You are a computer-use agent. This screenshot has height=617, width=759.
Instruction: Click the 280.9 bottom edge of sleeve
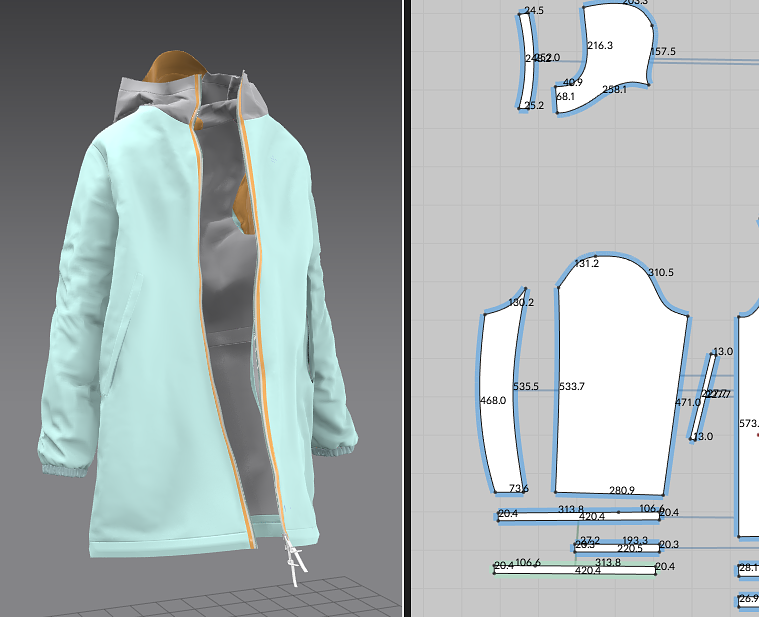point(621,490)
